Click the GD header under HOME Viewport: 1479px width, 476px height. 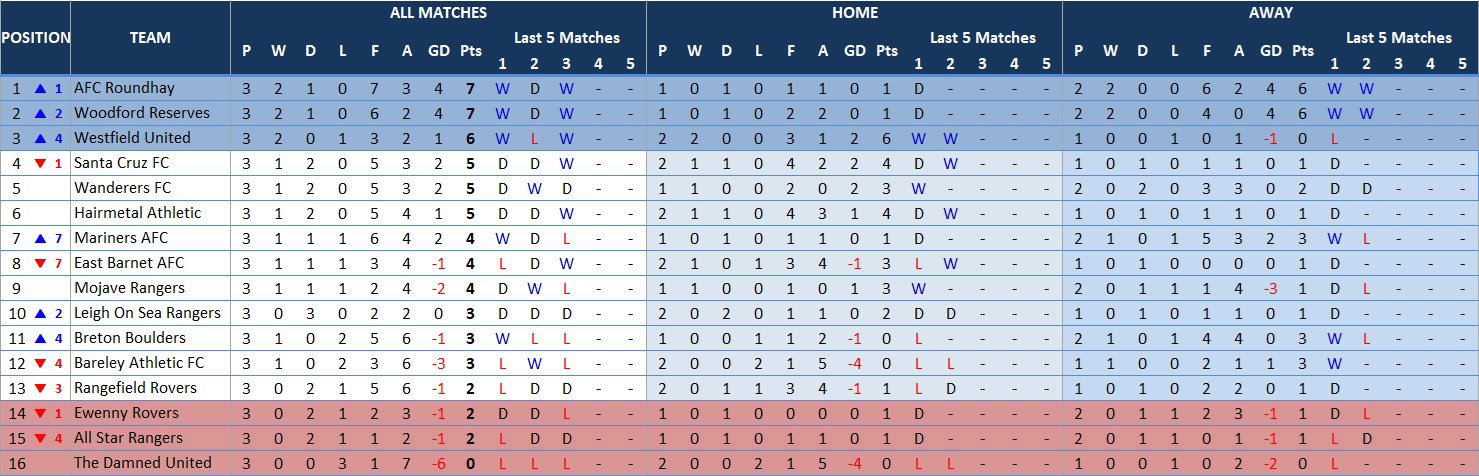click(854, 50)
